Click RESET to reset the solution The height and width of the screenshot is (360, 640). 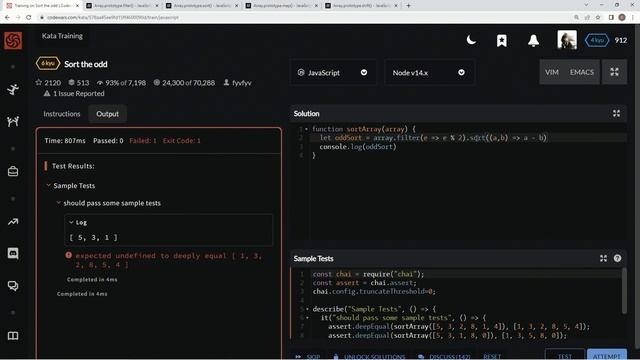(492, 356)
